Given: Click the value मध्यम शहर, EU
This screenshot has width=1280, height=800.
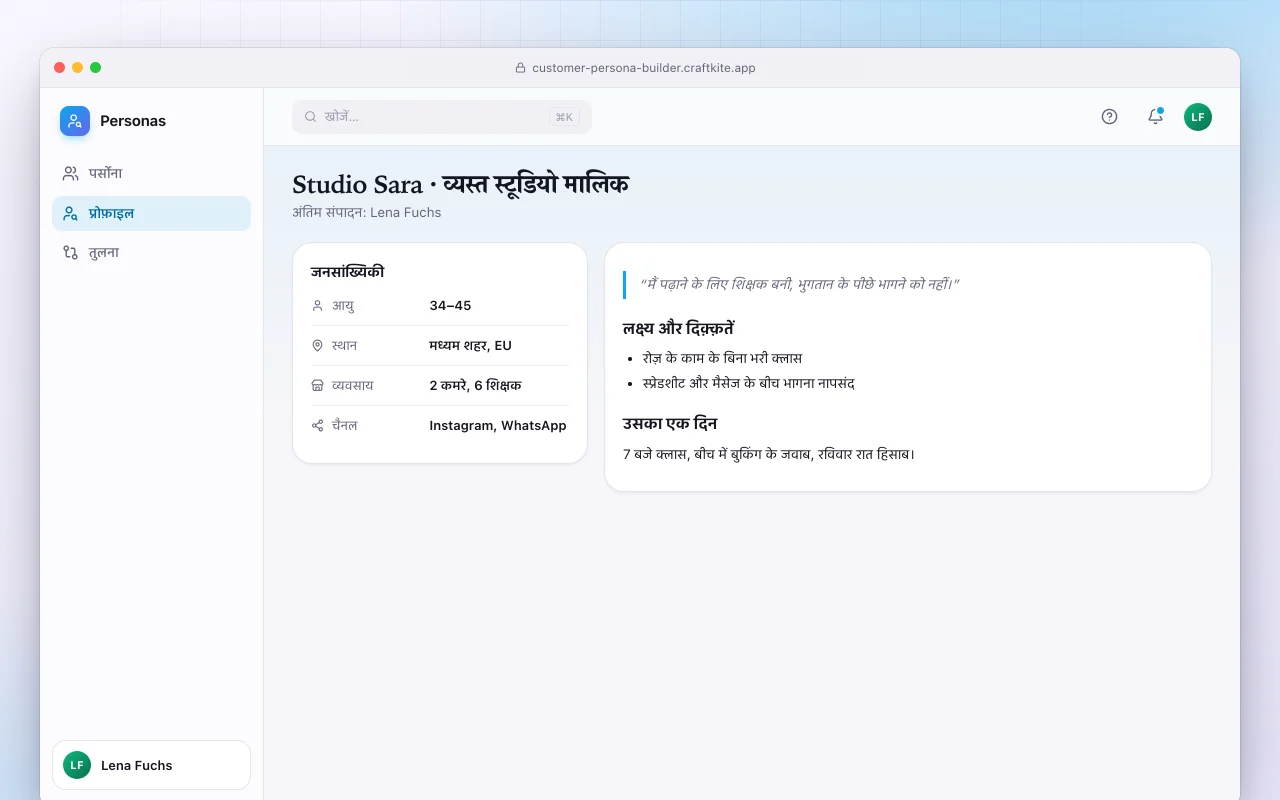Looking at the screenshot, I should (470, 346).
